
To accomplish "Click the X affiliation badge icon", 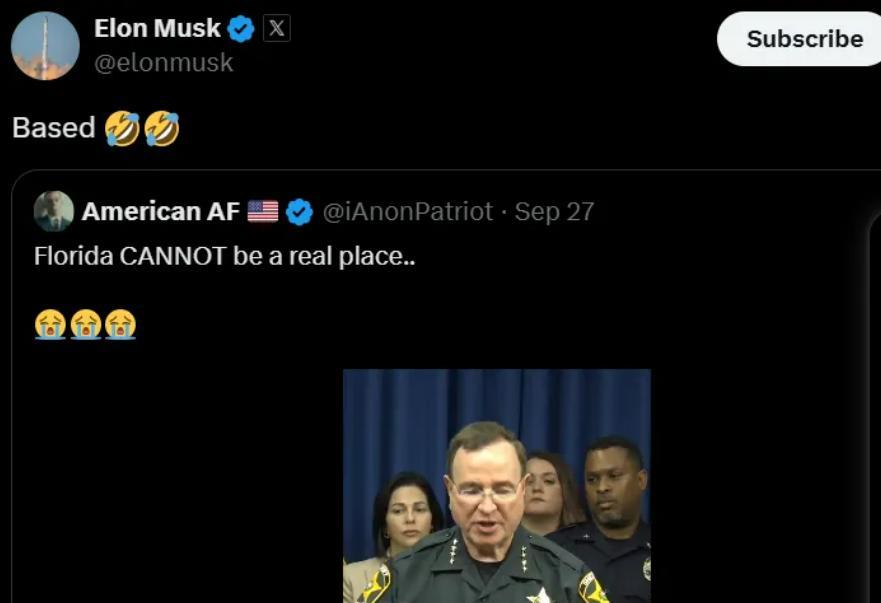I will pyautogui.click(x=277, y=29).
